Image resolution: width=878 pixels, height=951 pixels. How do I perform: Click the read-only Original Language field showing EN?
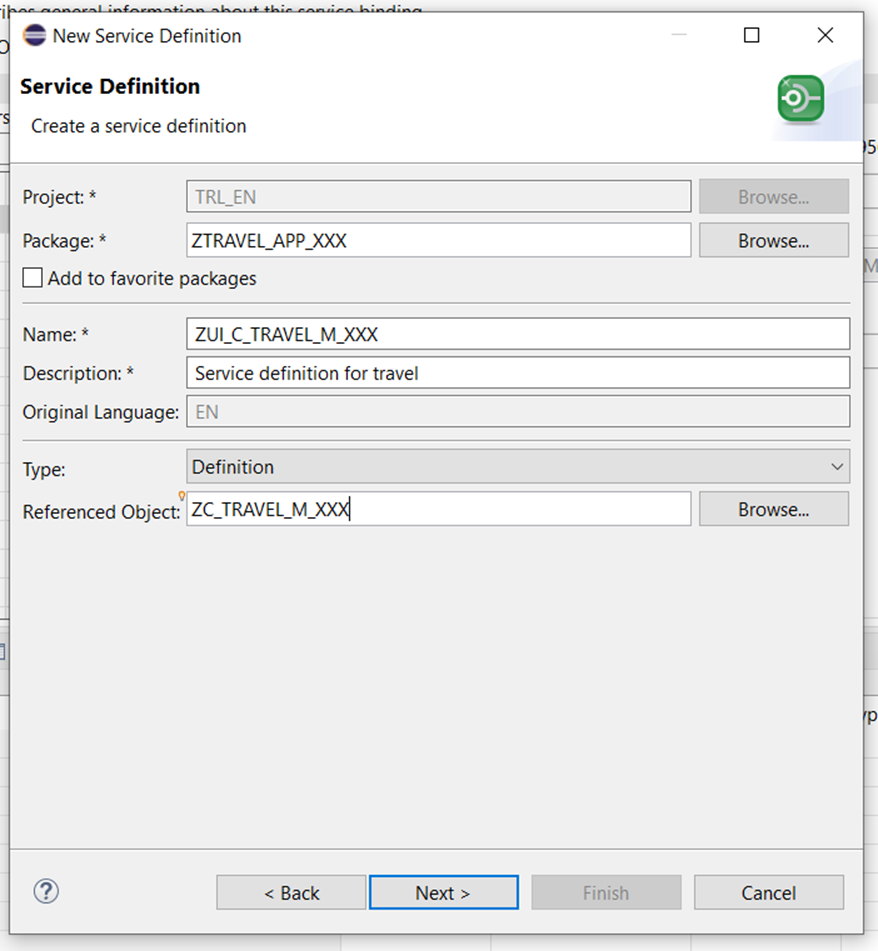click(x=518, y=411)
